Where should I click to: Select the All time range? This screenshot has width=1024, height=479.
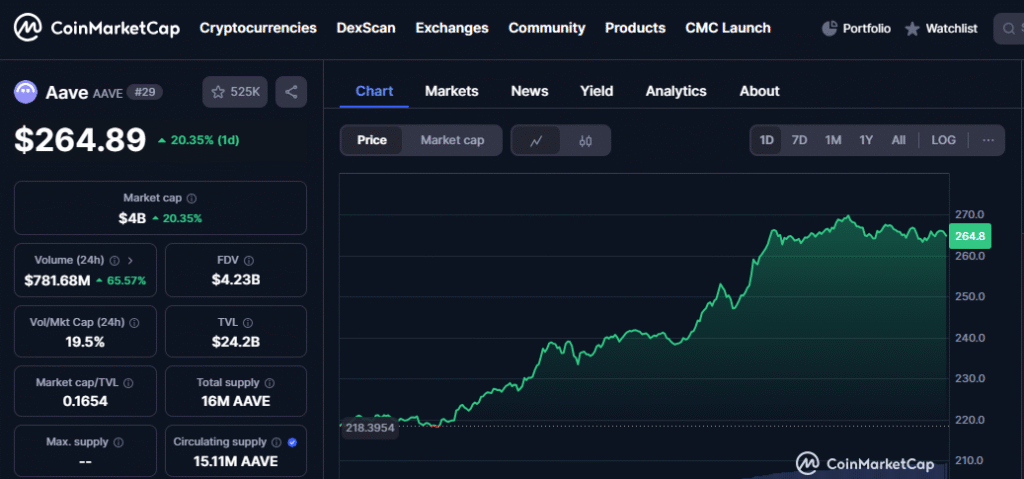click(x=899, y=140)
